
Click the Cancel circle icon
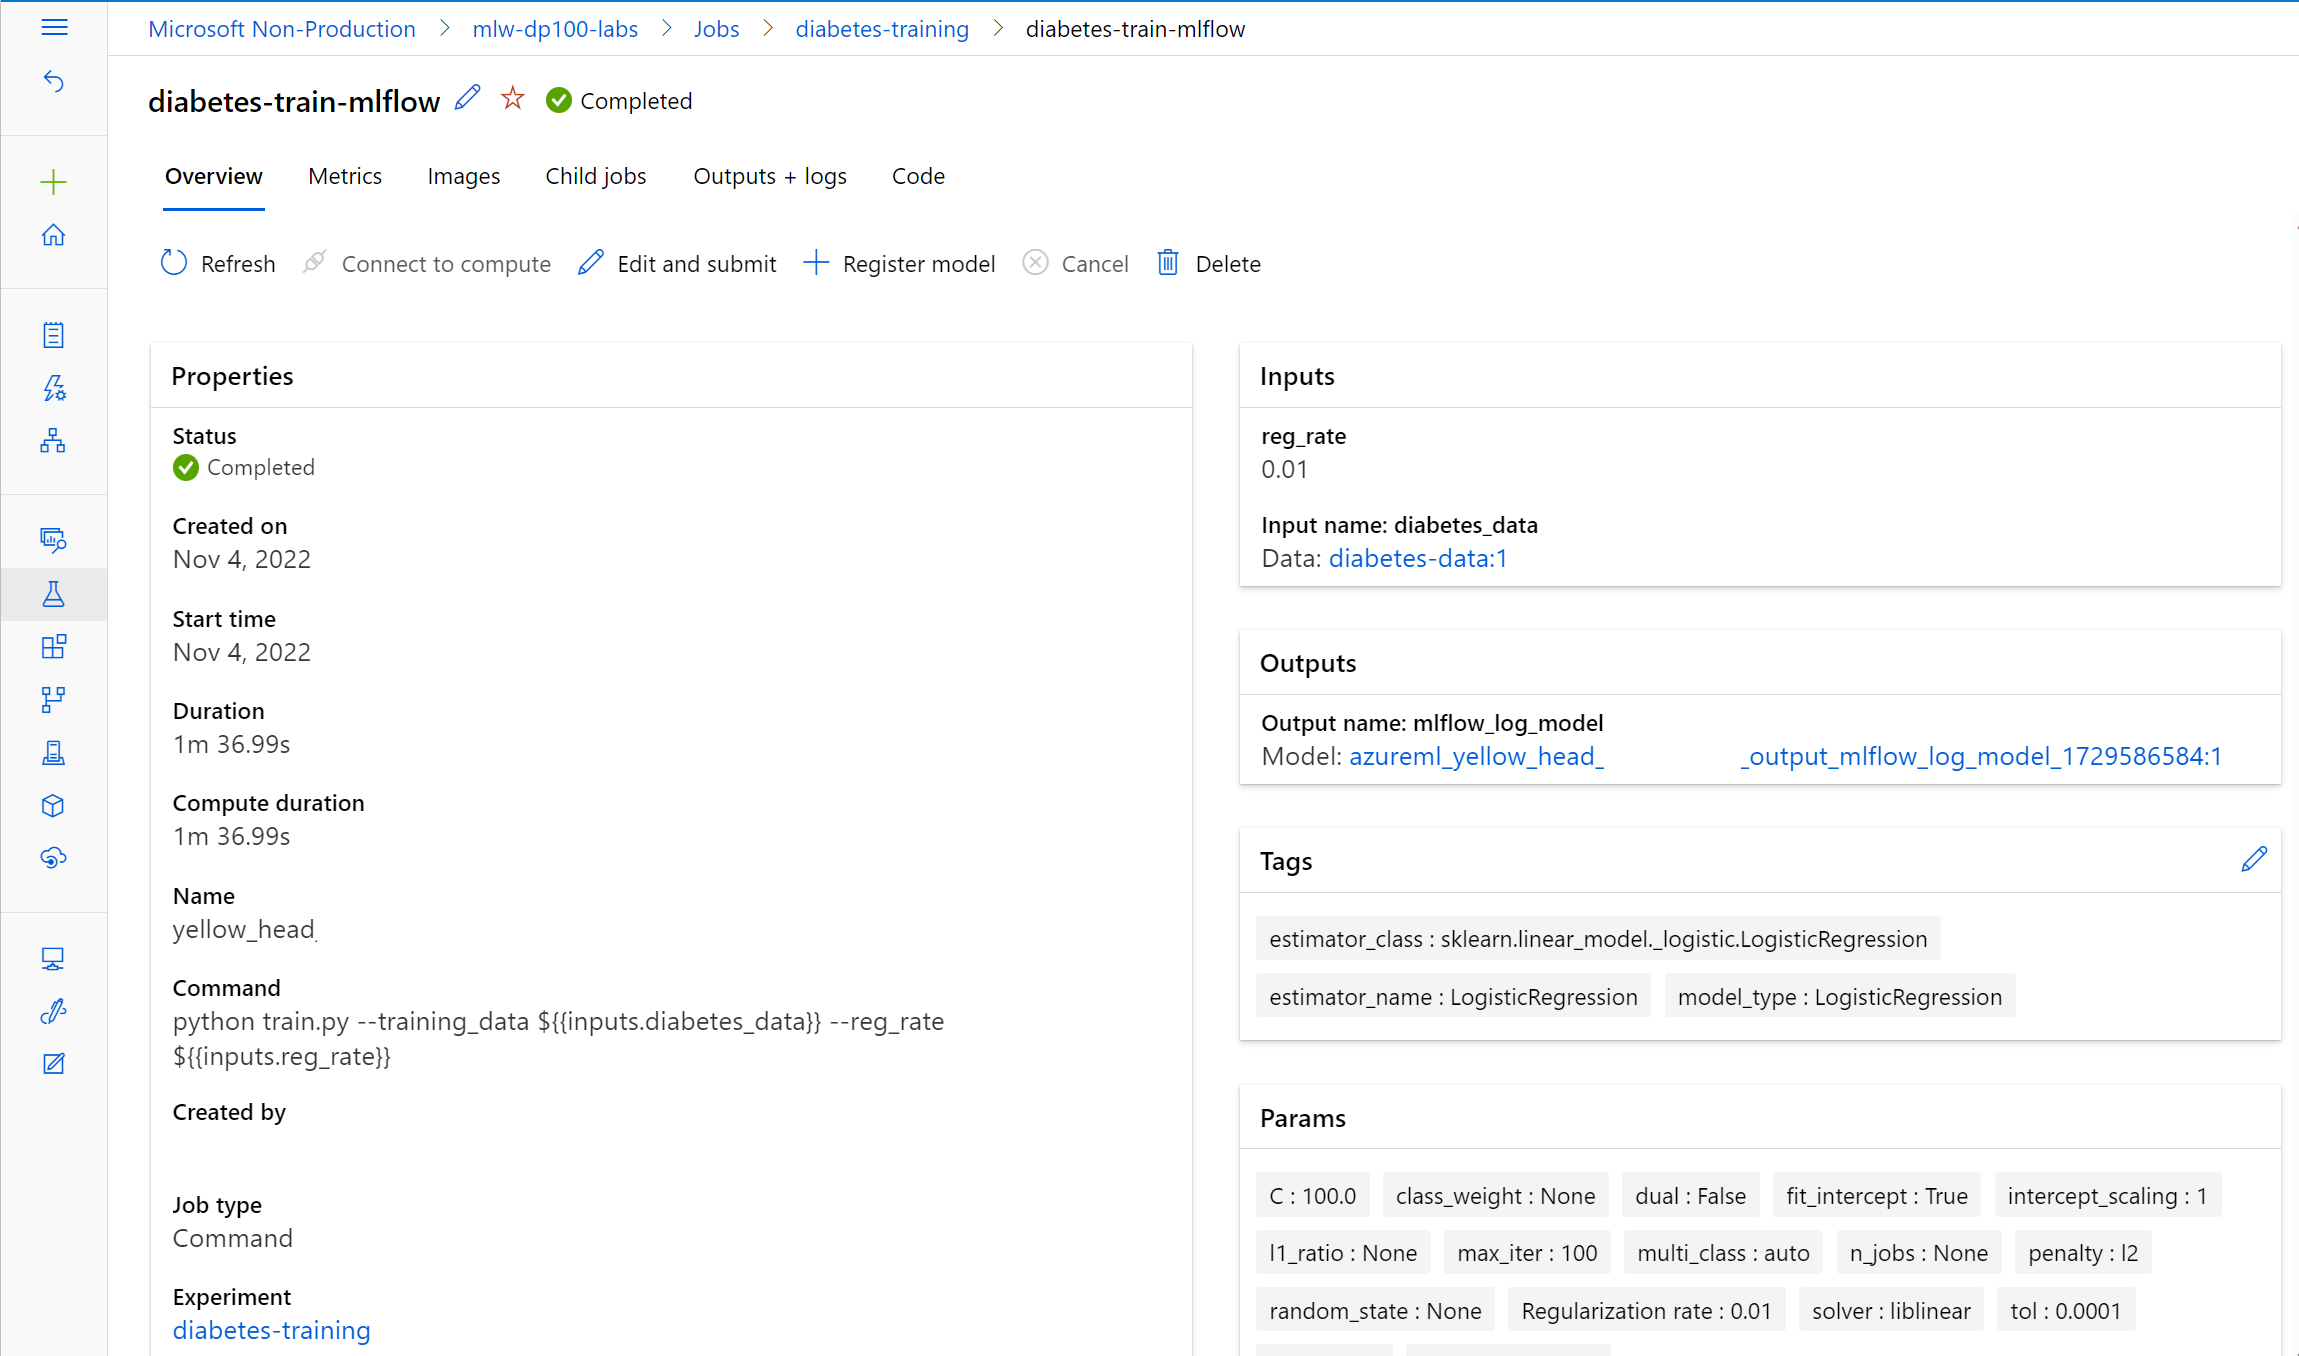point(1034,262)
